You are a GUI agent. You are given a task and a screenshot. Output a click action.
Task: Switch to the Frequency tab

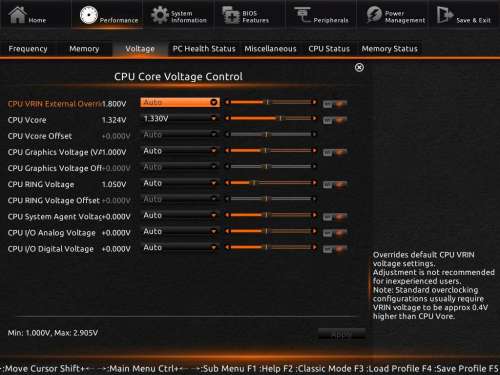28,49
